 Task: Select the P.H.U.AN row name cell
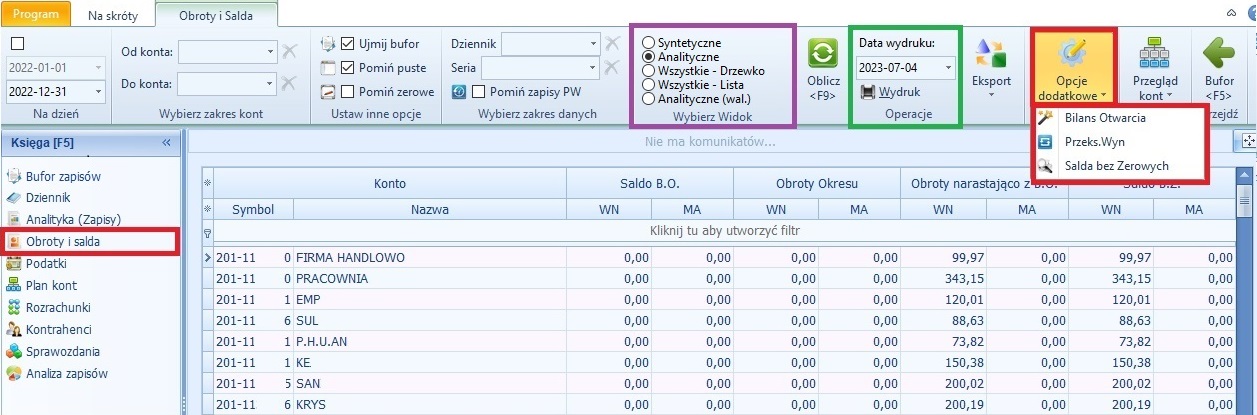(430, 340)
